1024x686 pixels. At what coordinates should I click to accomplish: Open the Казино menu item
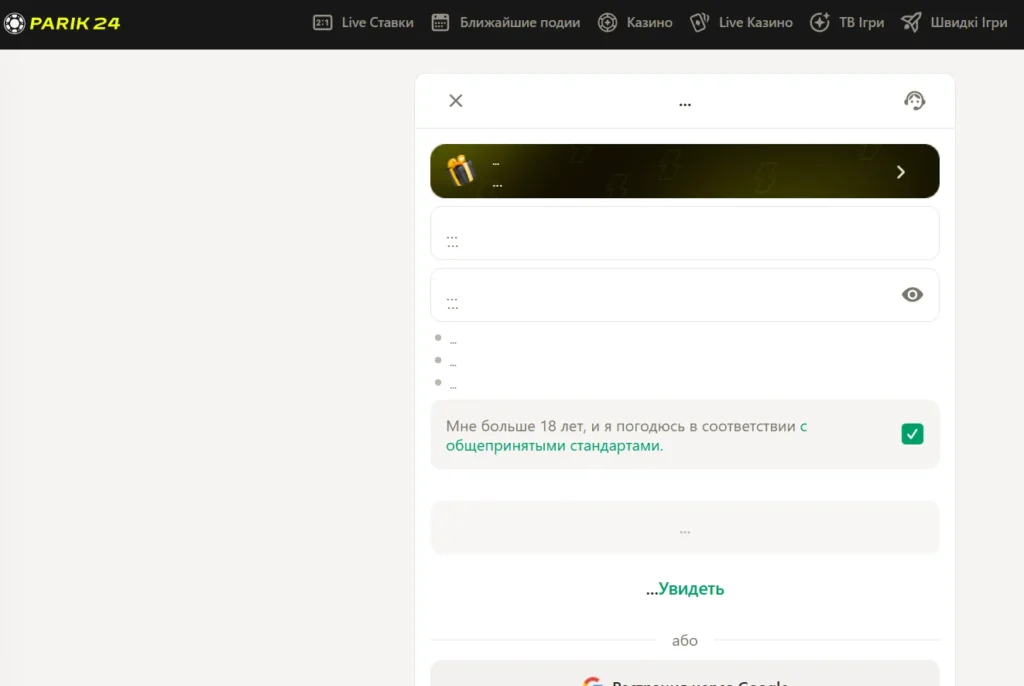pyautogui.click(x=649, y=22)
